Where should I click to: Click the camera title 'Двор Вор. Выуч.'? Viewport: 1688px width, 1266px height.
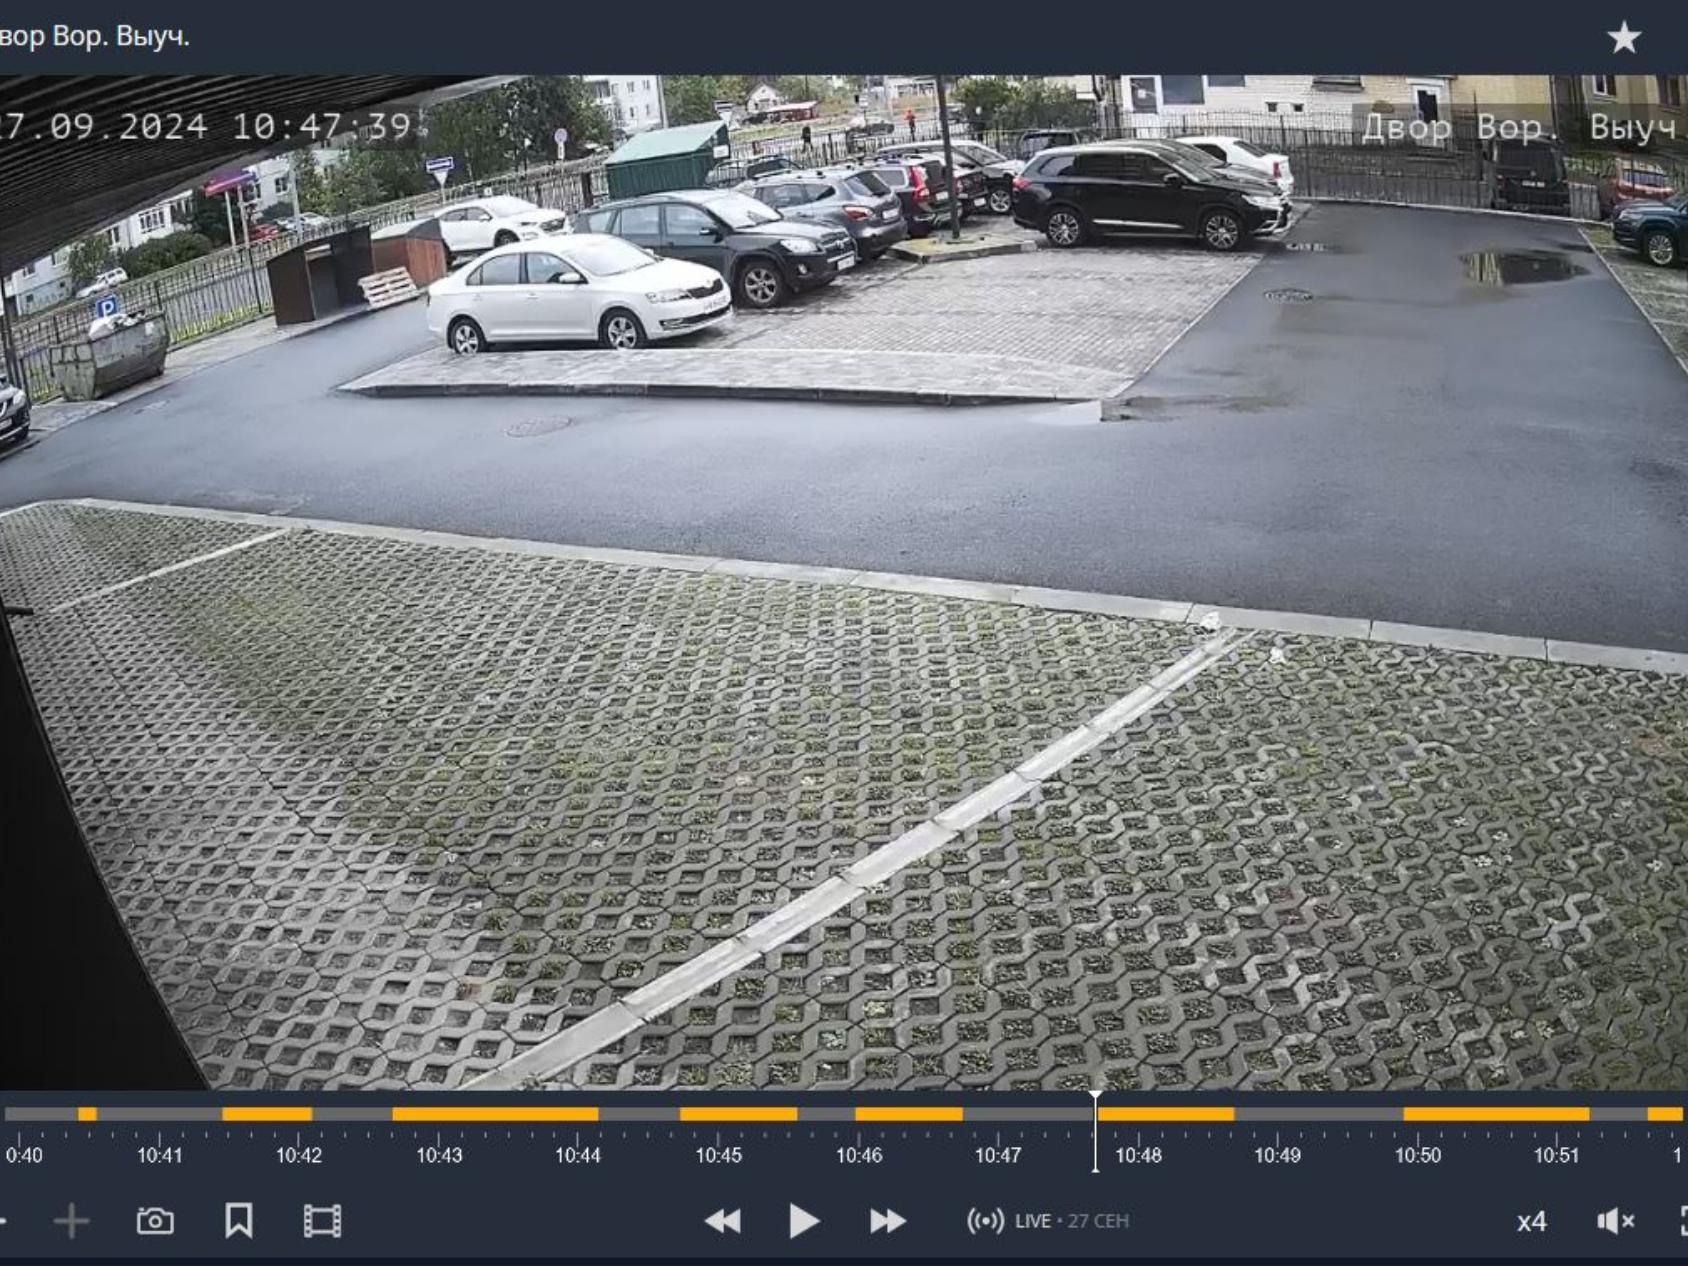[x=94, y=36]
